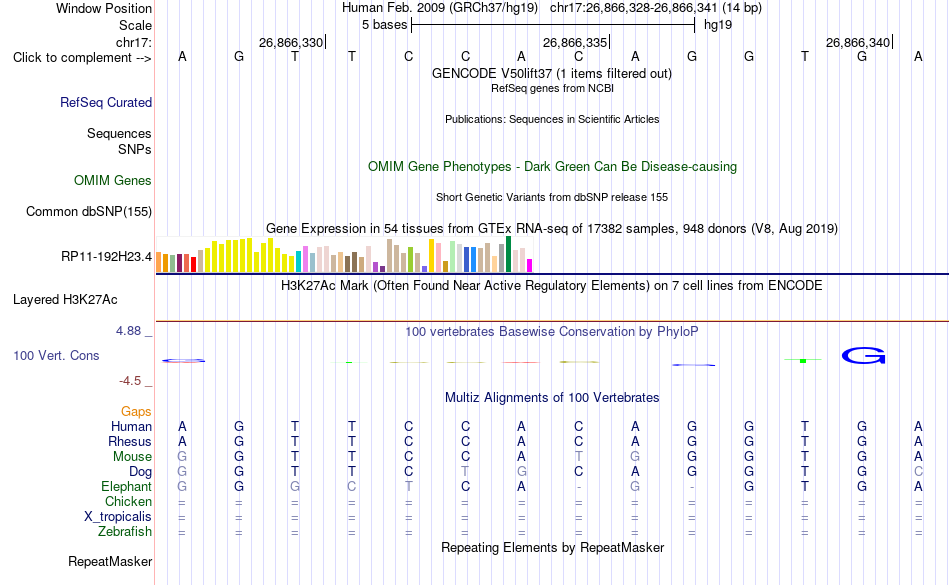
Task: Select the Dog species row label
Action: (141, 471)
